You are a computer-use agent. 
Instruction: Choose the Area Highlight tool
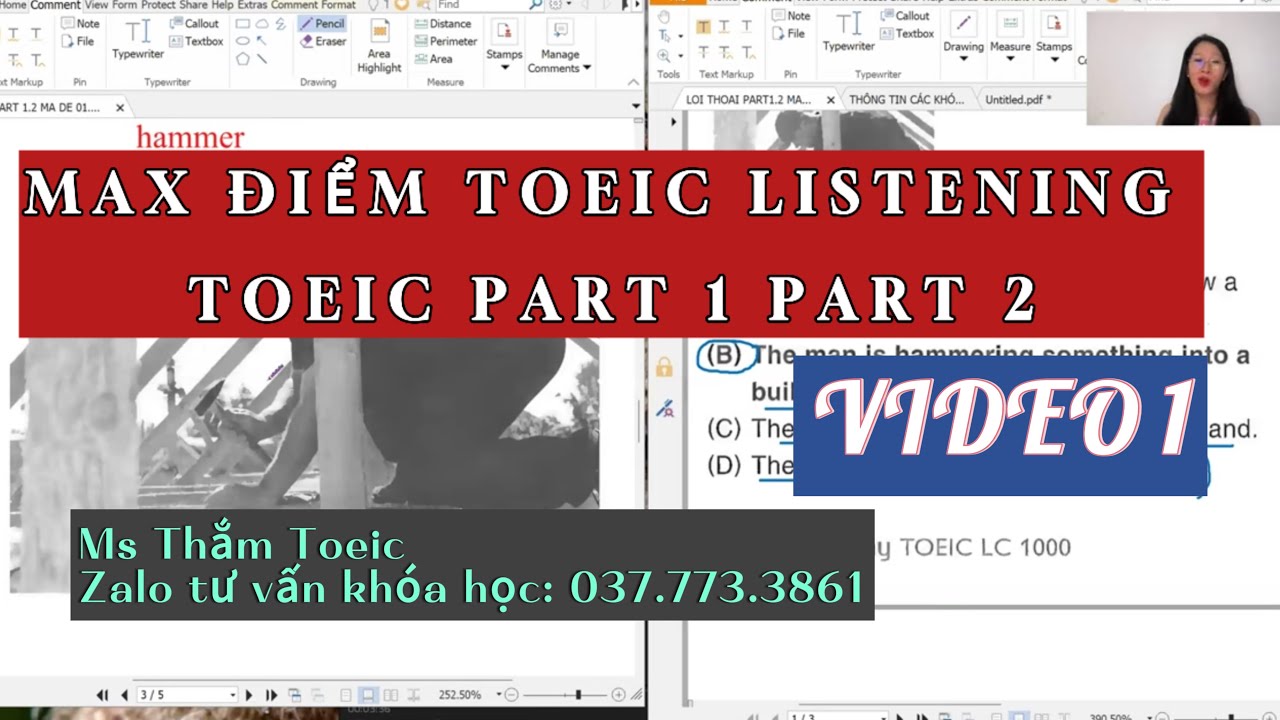click(379, 47)
